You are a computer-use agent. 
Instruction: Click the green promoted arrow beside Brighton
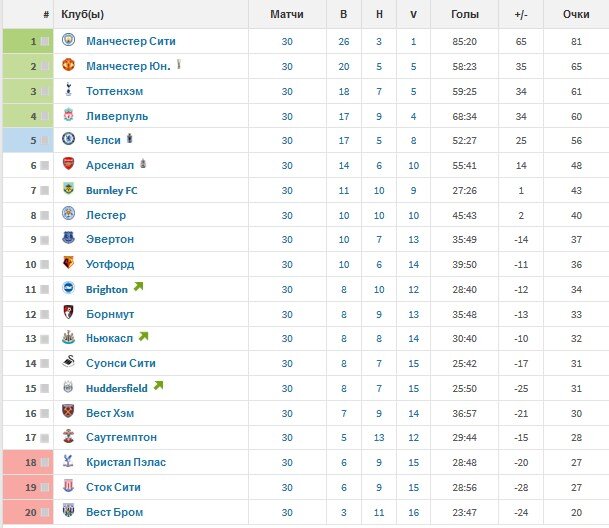[x=138, y=287]
